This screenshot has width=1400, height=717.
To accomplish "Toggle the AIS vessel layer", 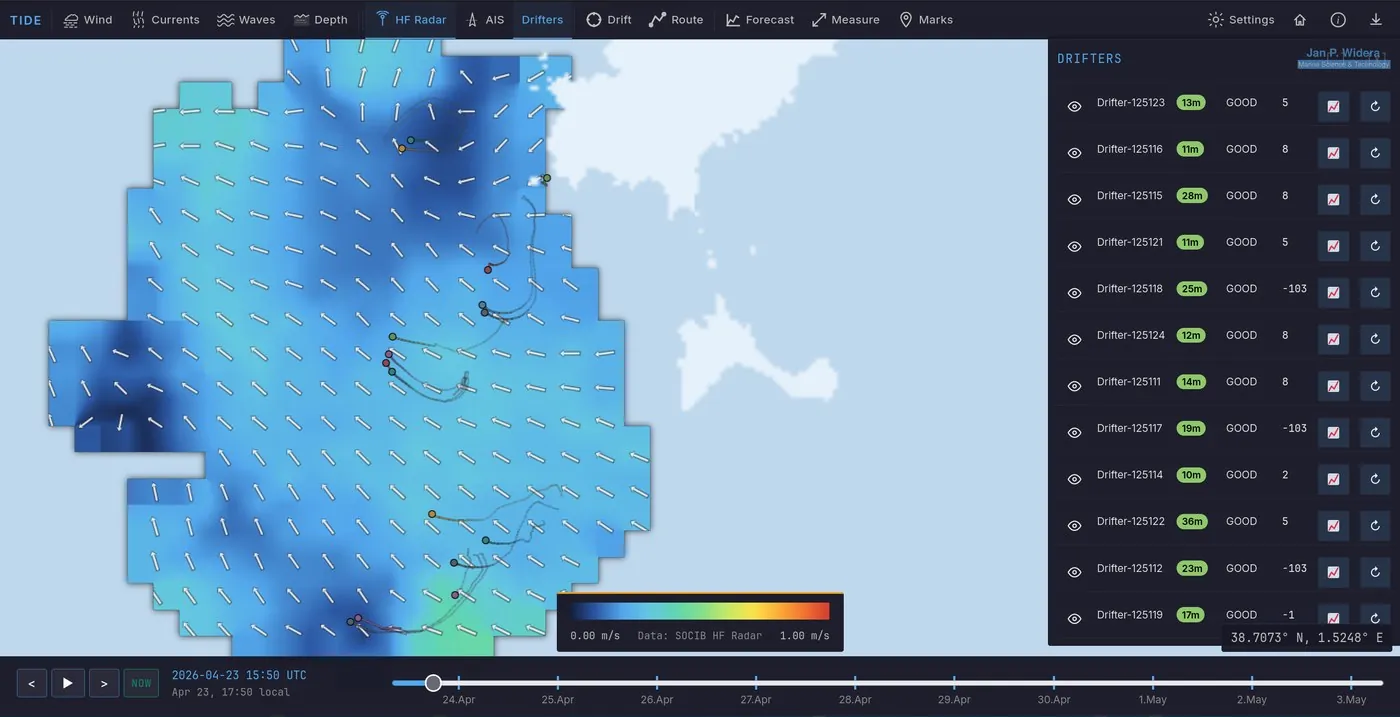I will tap(485, 19).
